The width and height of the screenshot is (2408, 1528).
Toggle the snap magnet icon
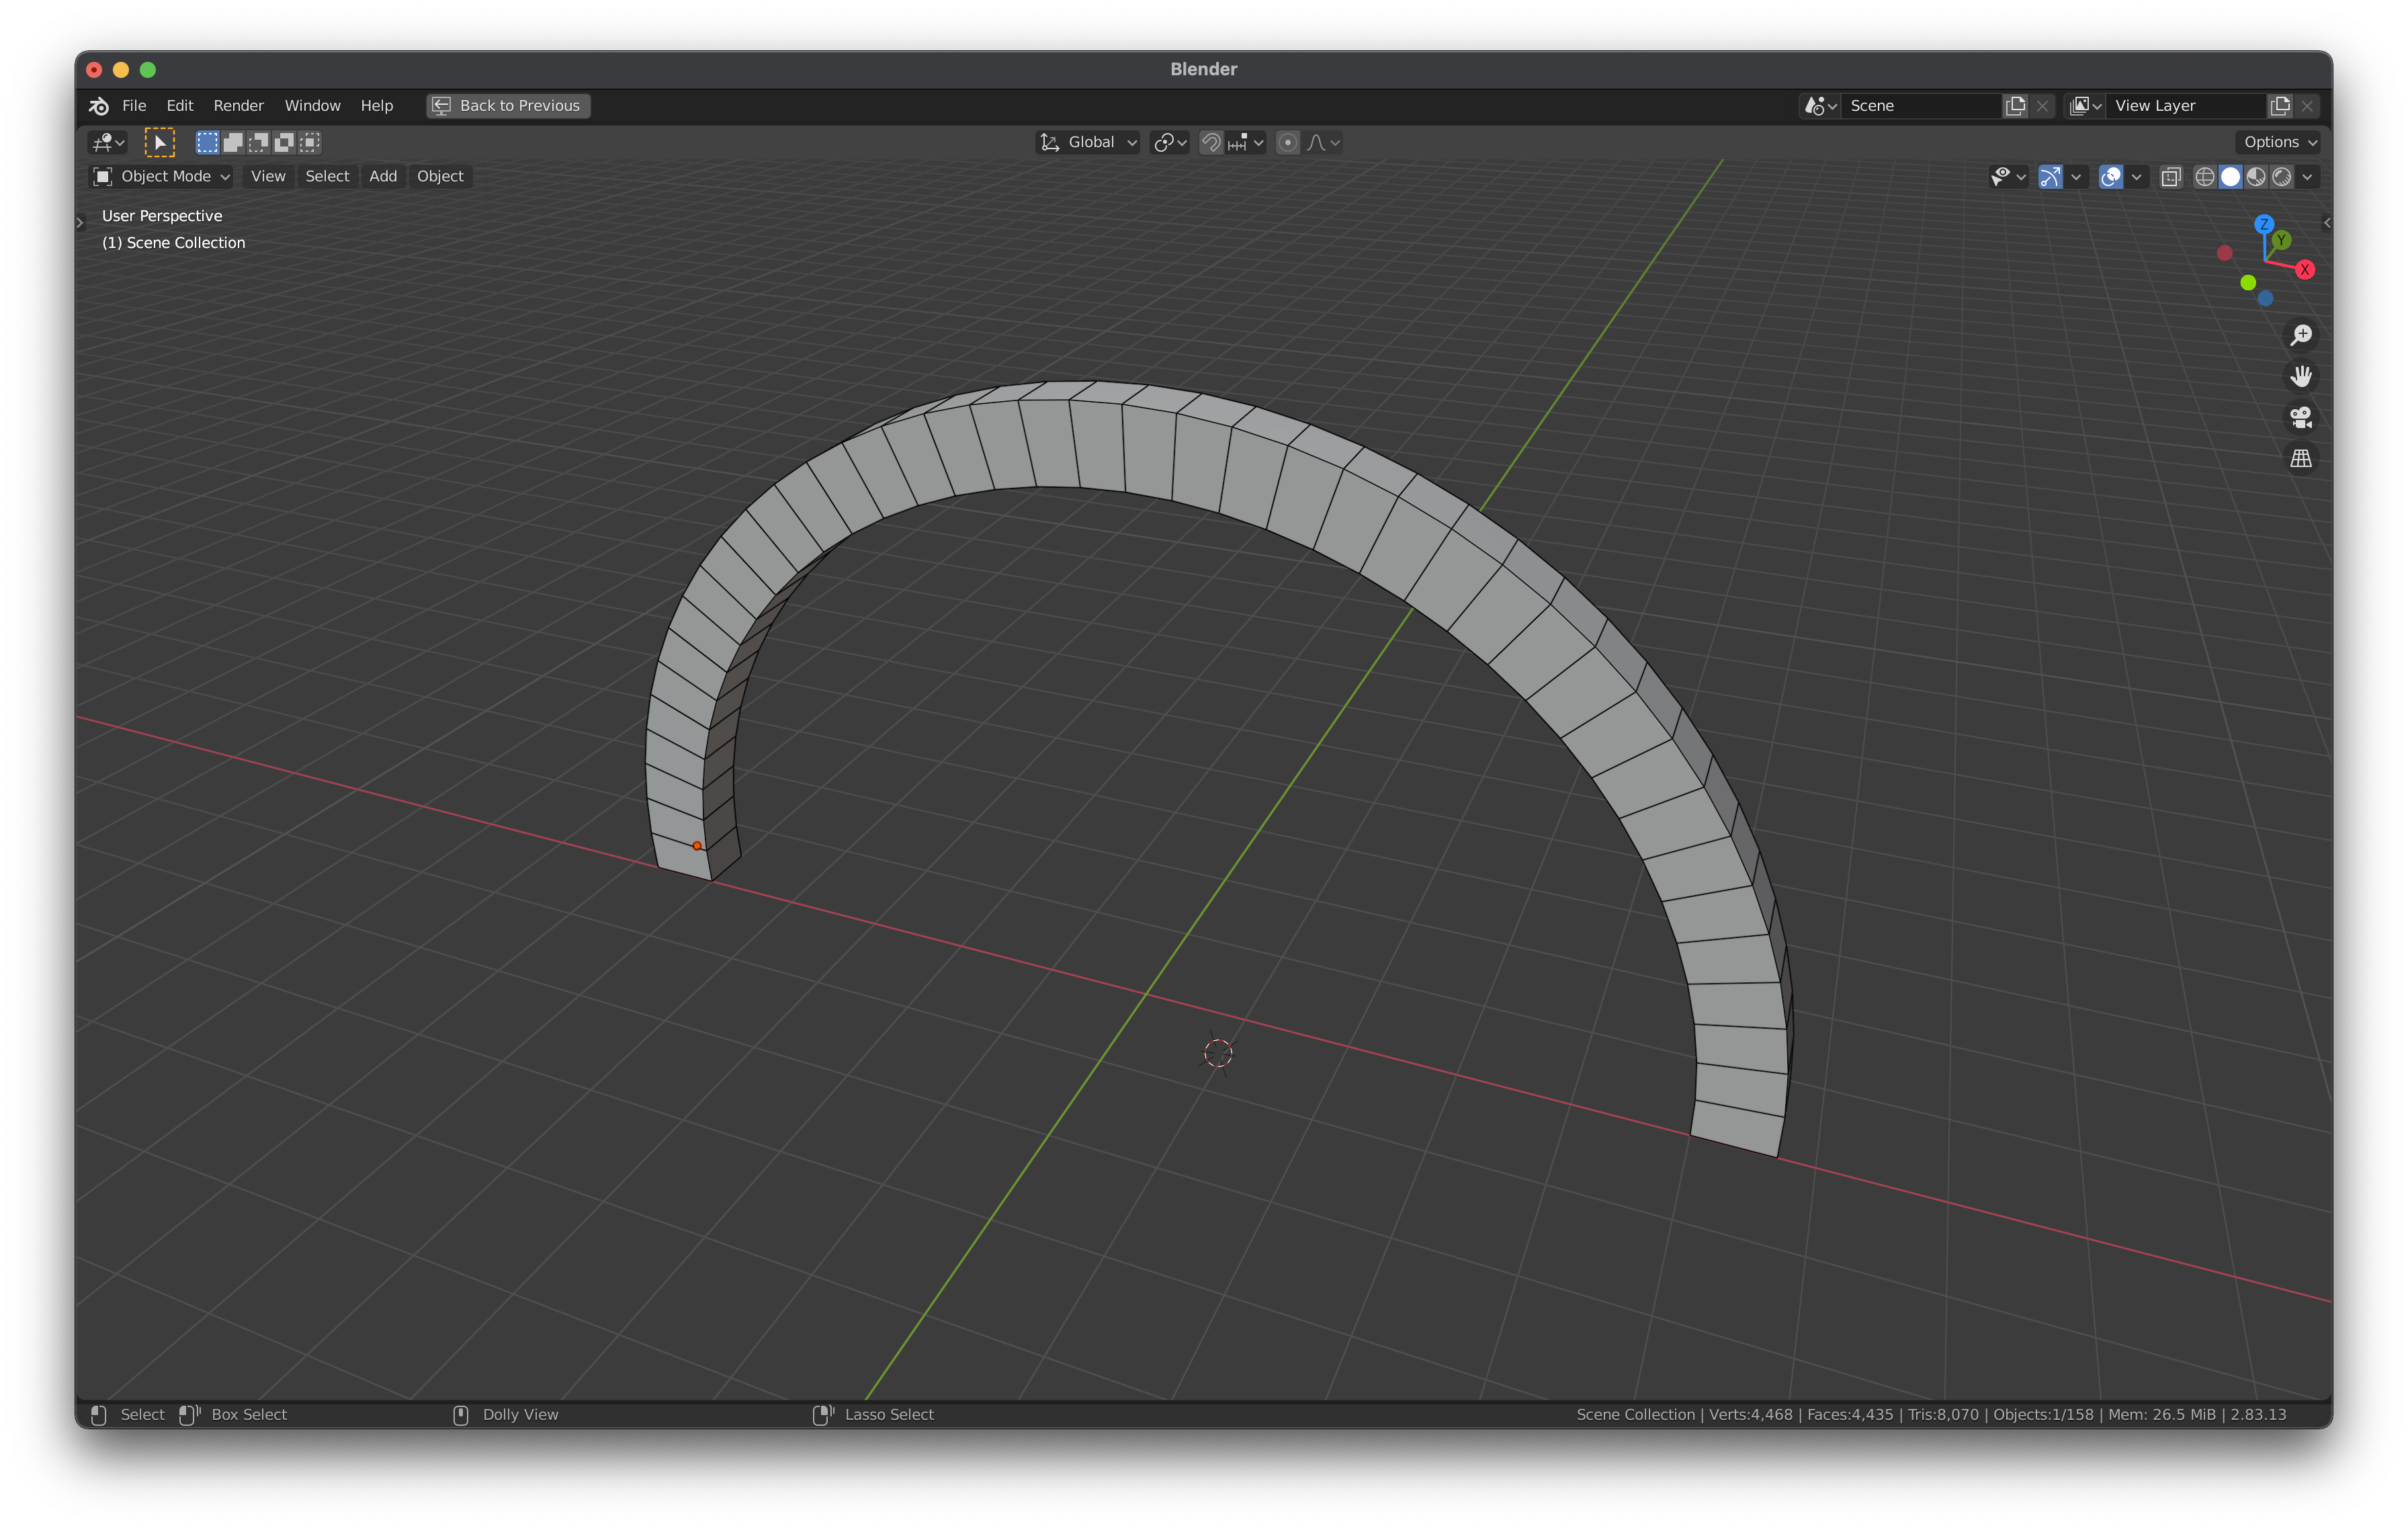click(1211, 143)
